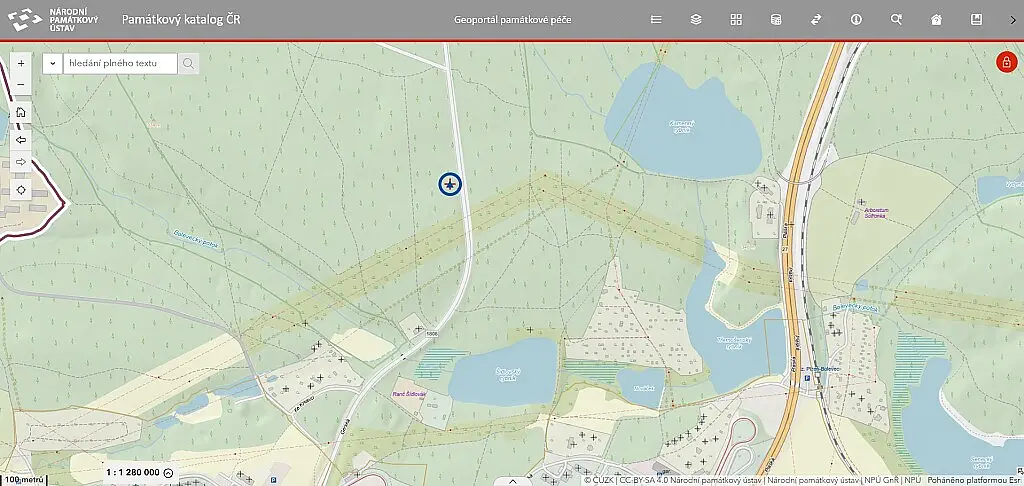Focus the 'hledání plného textu' search field

(120, 63)
